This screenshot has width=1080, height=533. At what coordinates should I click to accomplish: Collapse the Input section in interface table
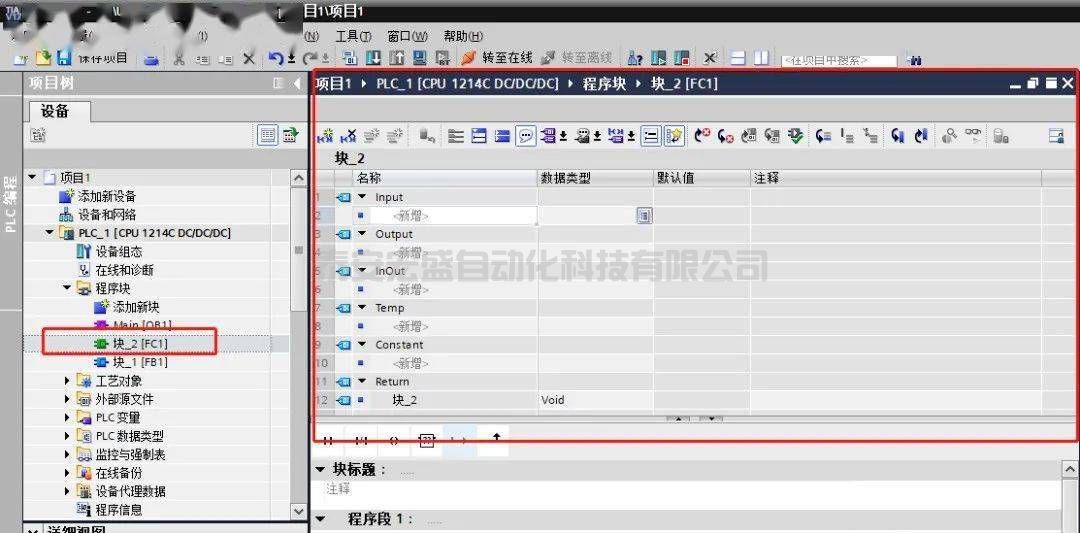[363, 197]
